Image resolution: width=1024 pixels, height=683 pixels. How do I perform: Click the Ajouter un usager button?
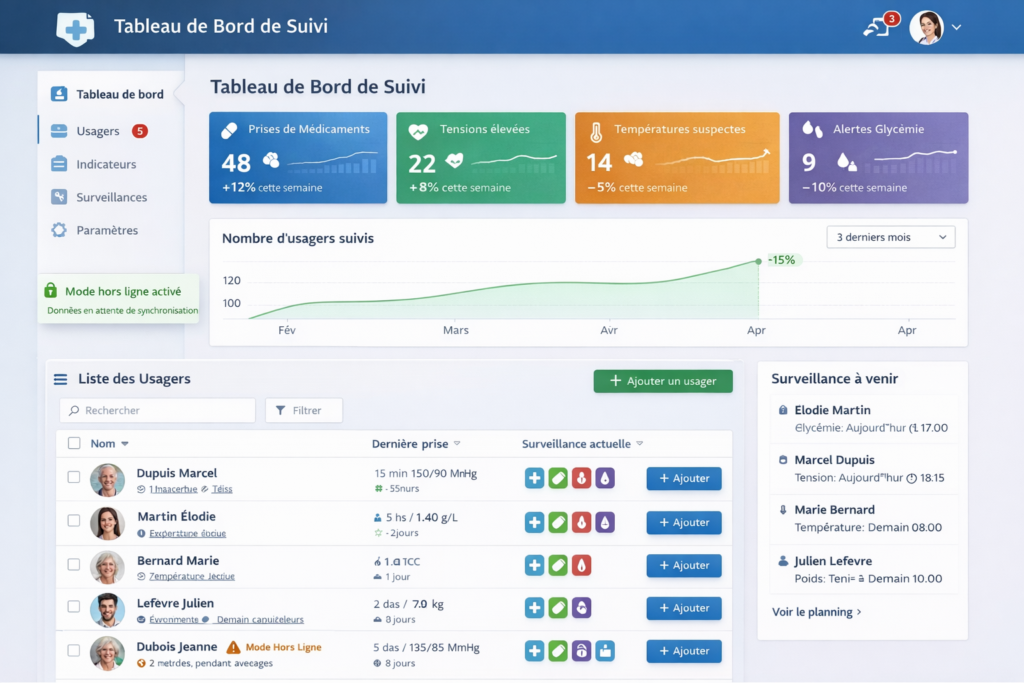662,381
